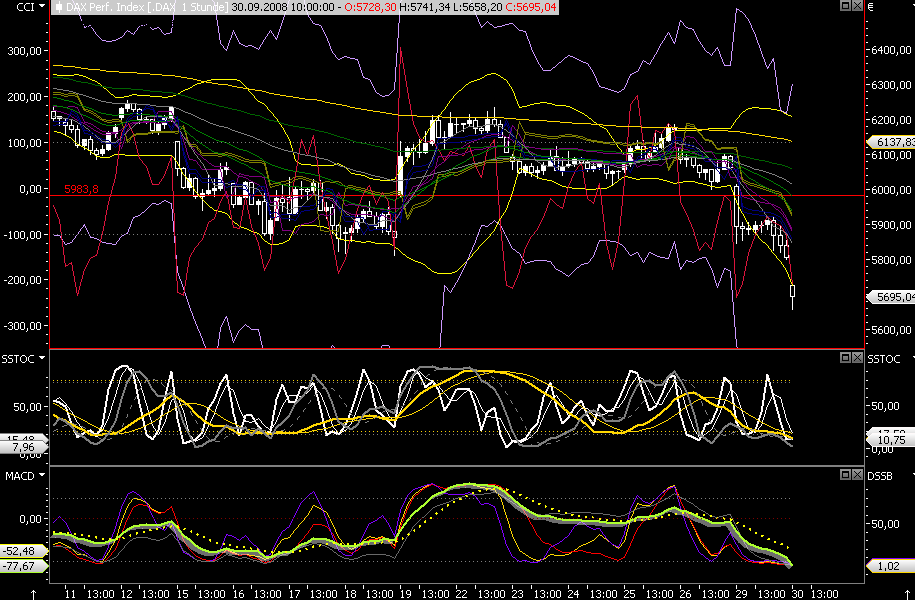Click the euro currency symbol
The height and width of the screenshot is (600, 915).
(x=870, y=7)
